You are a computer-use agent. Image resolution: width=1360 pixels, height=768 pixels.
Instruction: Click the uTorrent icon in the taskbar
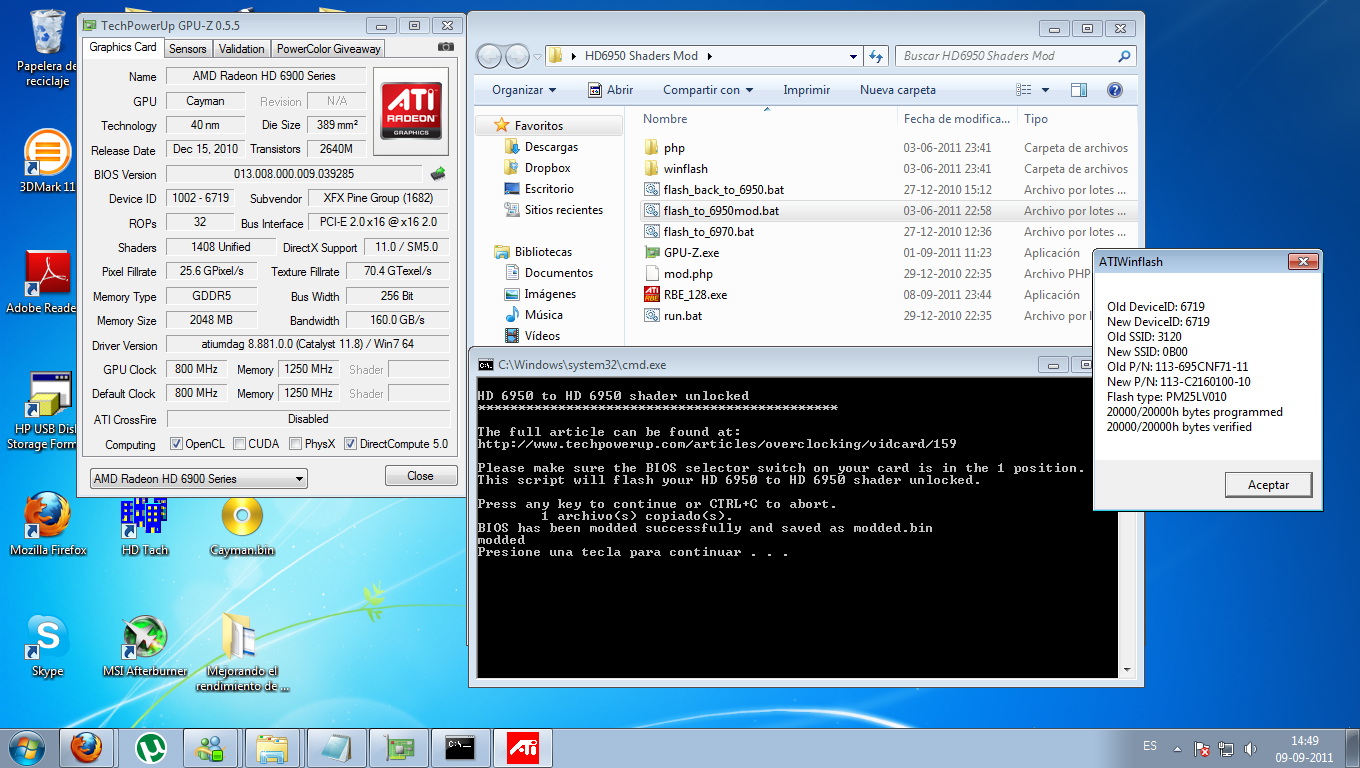(x=150, y=747)
